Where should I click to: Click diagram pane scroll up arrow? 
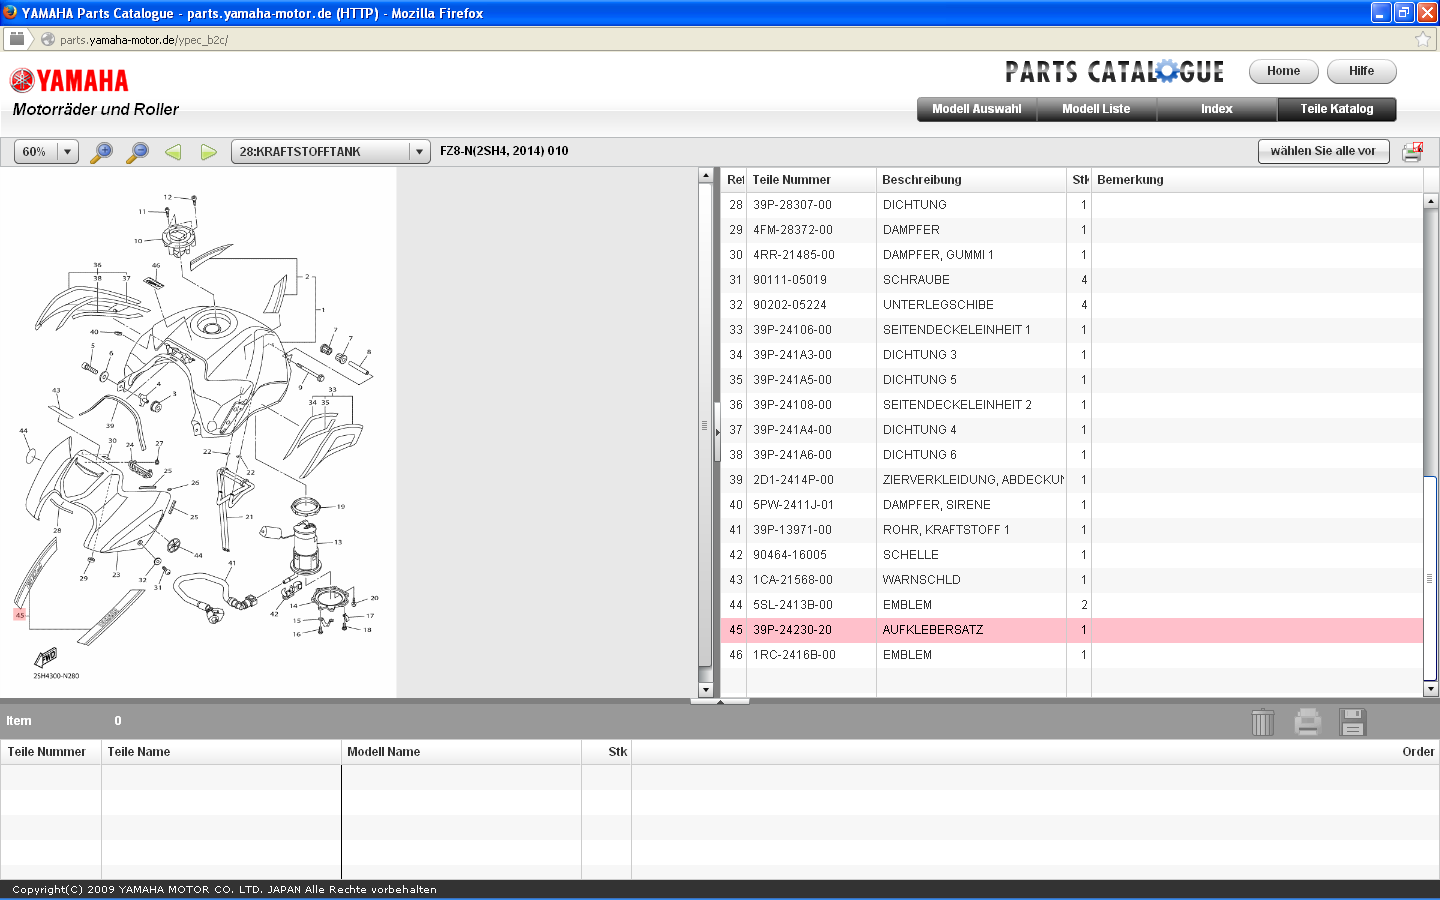tap(705, 175)
